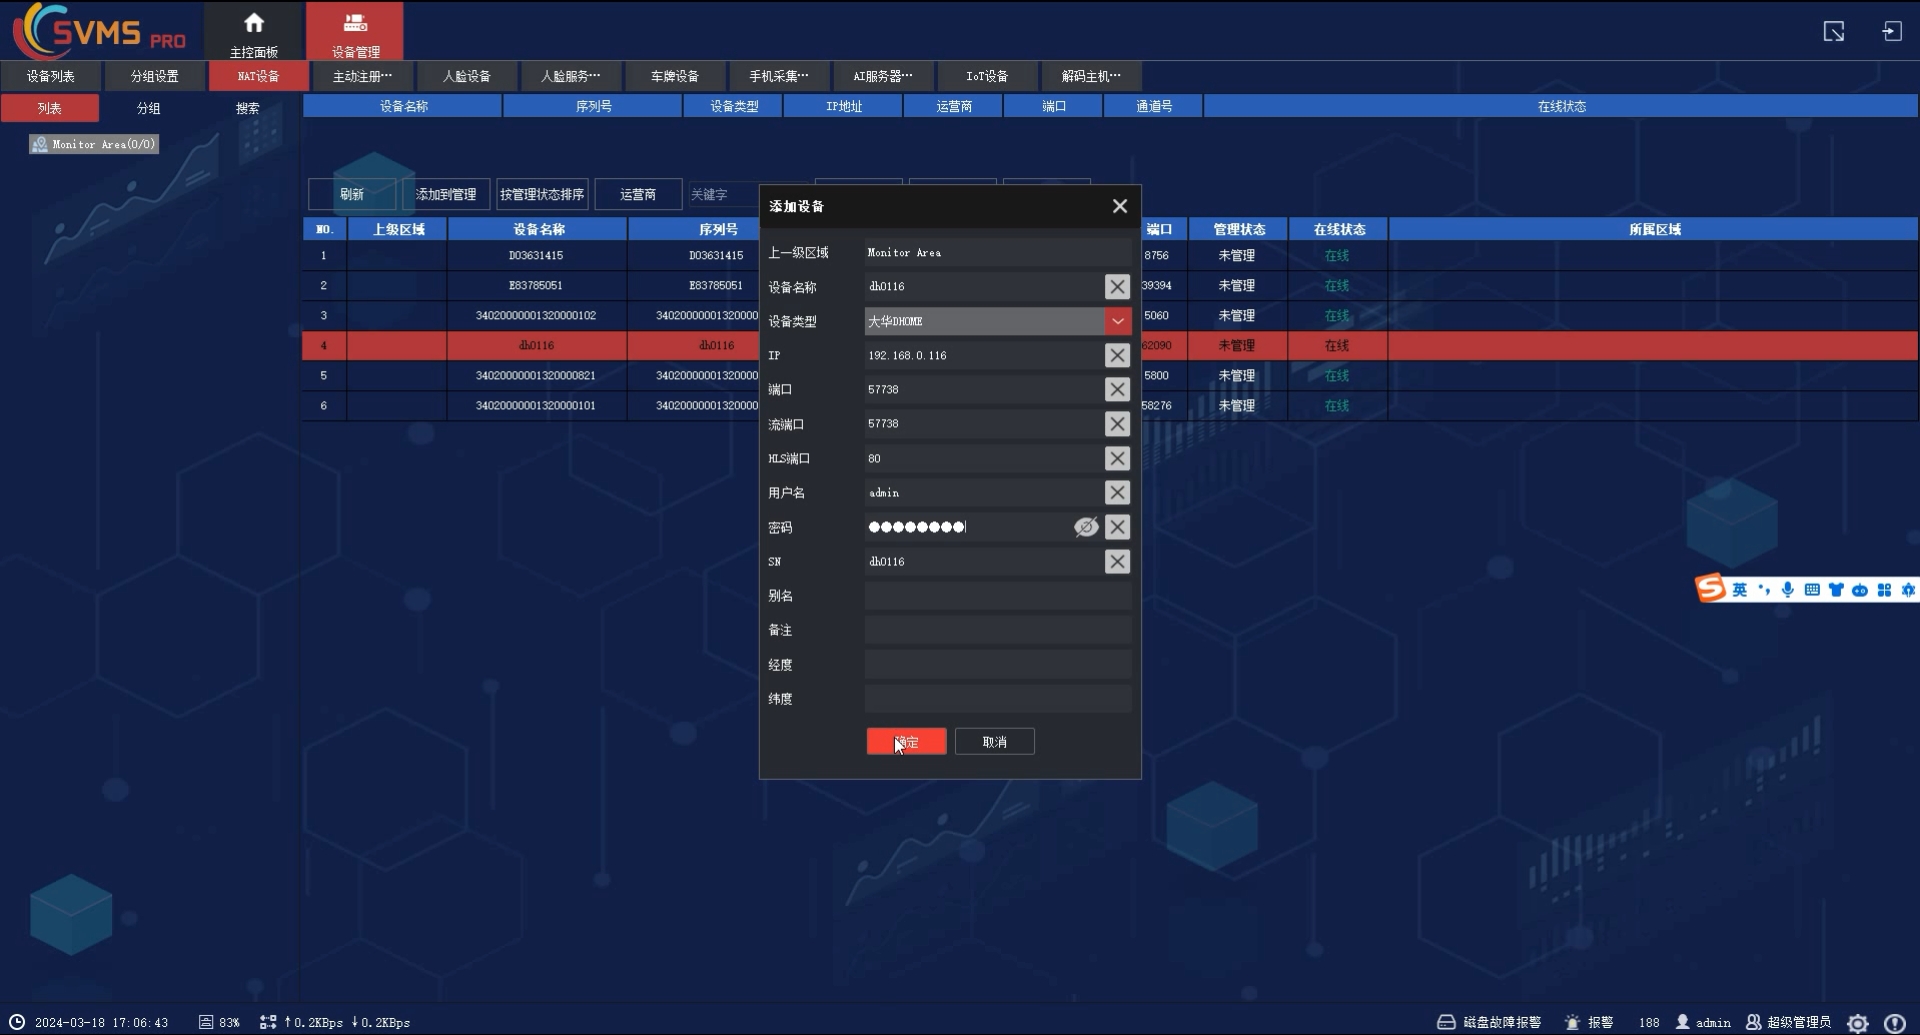Click the device management icon tab
The height and width of the screenshot is (1035, 1920).
pyautogui.click(x=355, y=32)
